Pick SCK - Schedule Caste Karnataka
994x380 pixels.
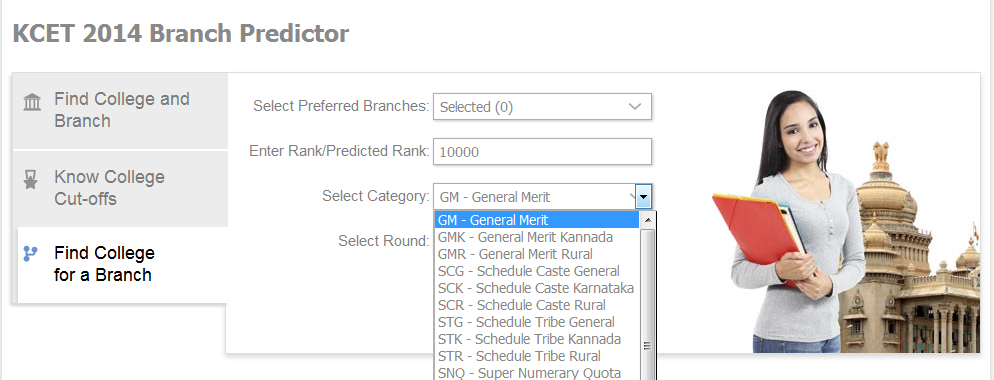coord(536,288)
